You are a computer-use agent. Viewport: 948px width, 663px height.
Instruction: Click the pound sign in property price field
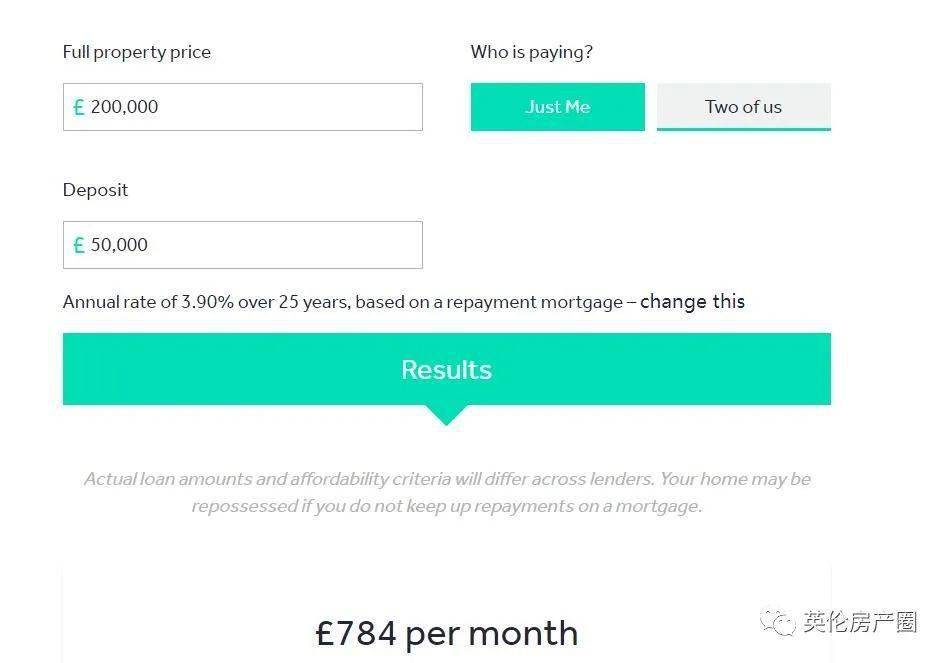(x=79, y=108)
